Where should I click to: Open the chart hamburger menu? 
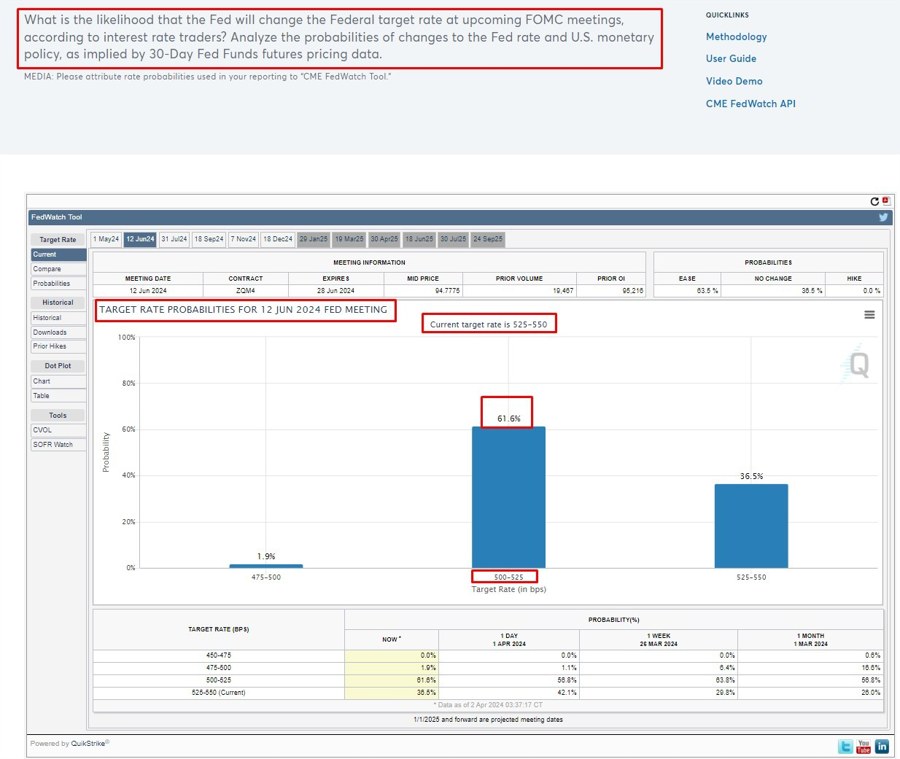[x=870, y=315]
